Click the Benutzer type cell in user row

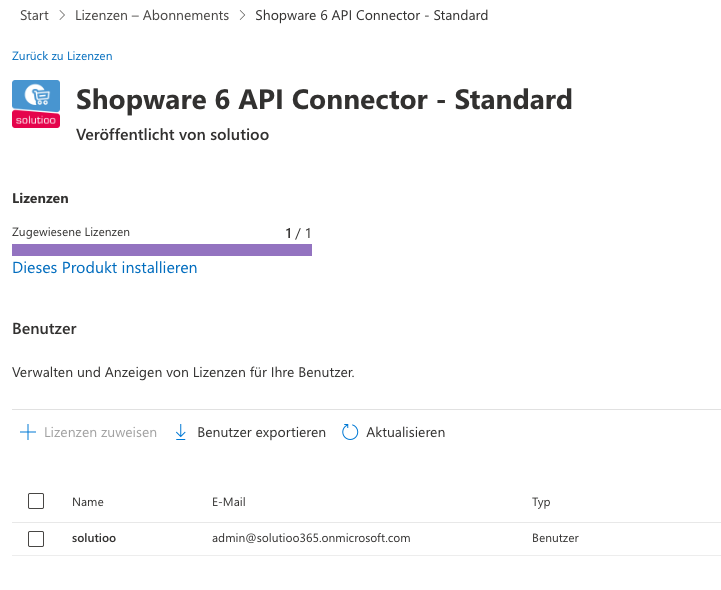[555, 538]
